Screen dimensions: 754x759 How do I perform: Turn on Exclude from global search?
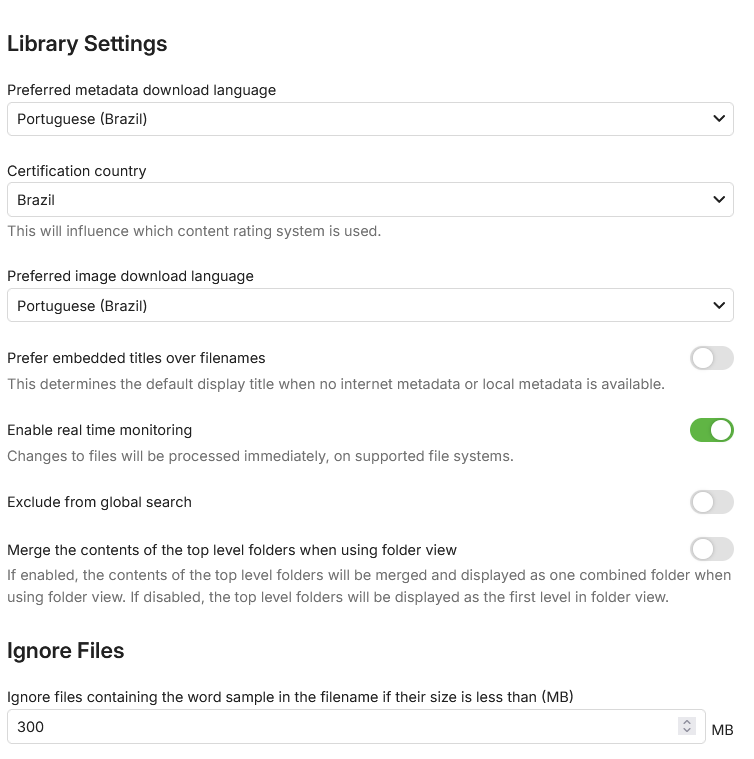tap(711, 502)
